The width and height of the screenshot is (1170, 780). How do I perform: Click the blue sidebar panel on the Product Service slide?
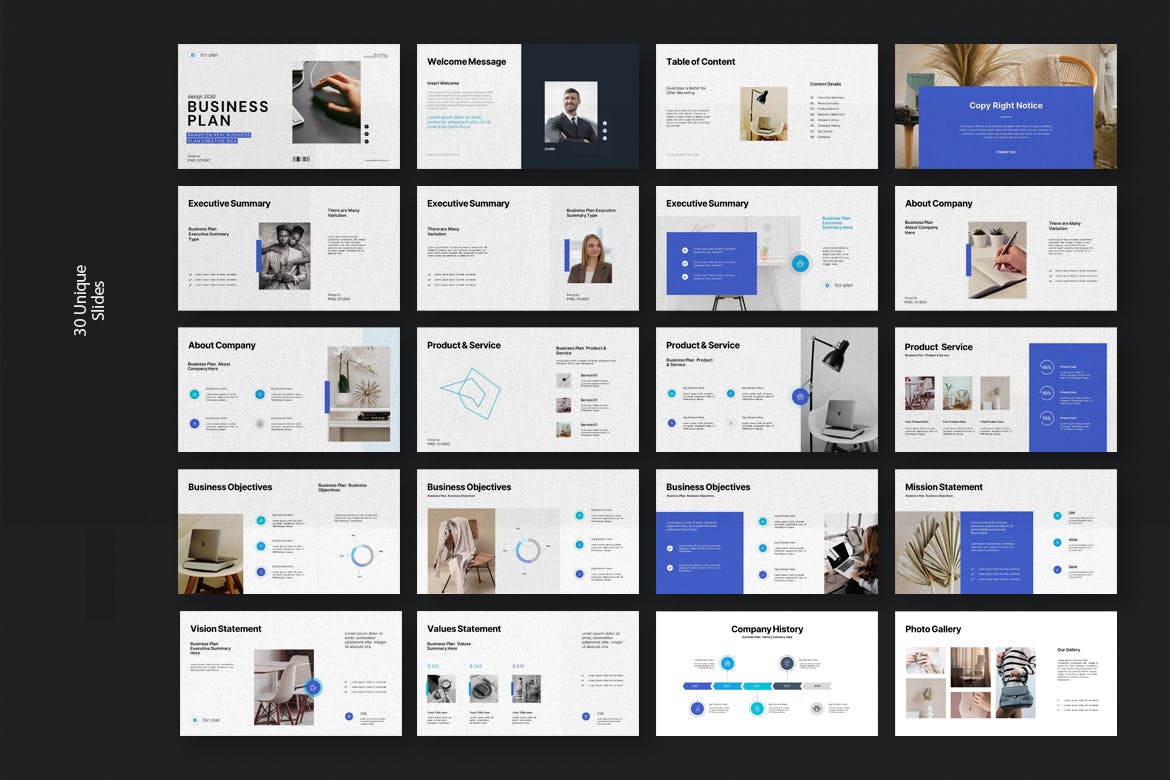[x=1067, y=397]
